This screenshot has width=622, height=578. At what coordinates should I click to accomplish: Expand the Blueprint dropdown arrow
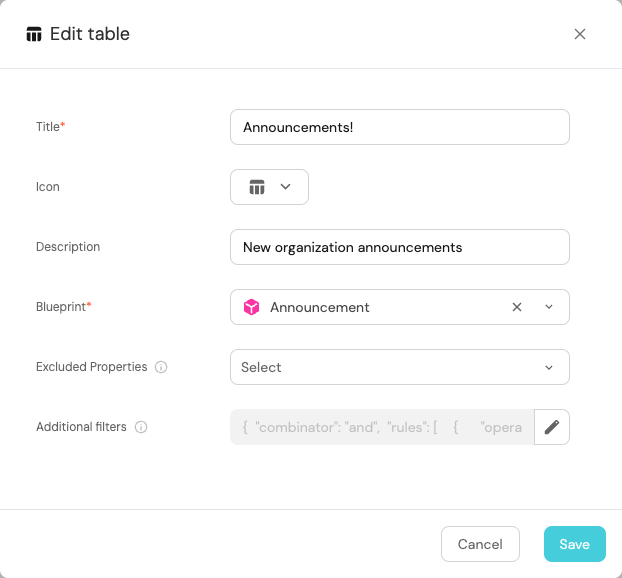[549, 307]
